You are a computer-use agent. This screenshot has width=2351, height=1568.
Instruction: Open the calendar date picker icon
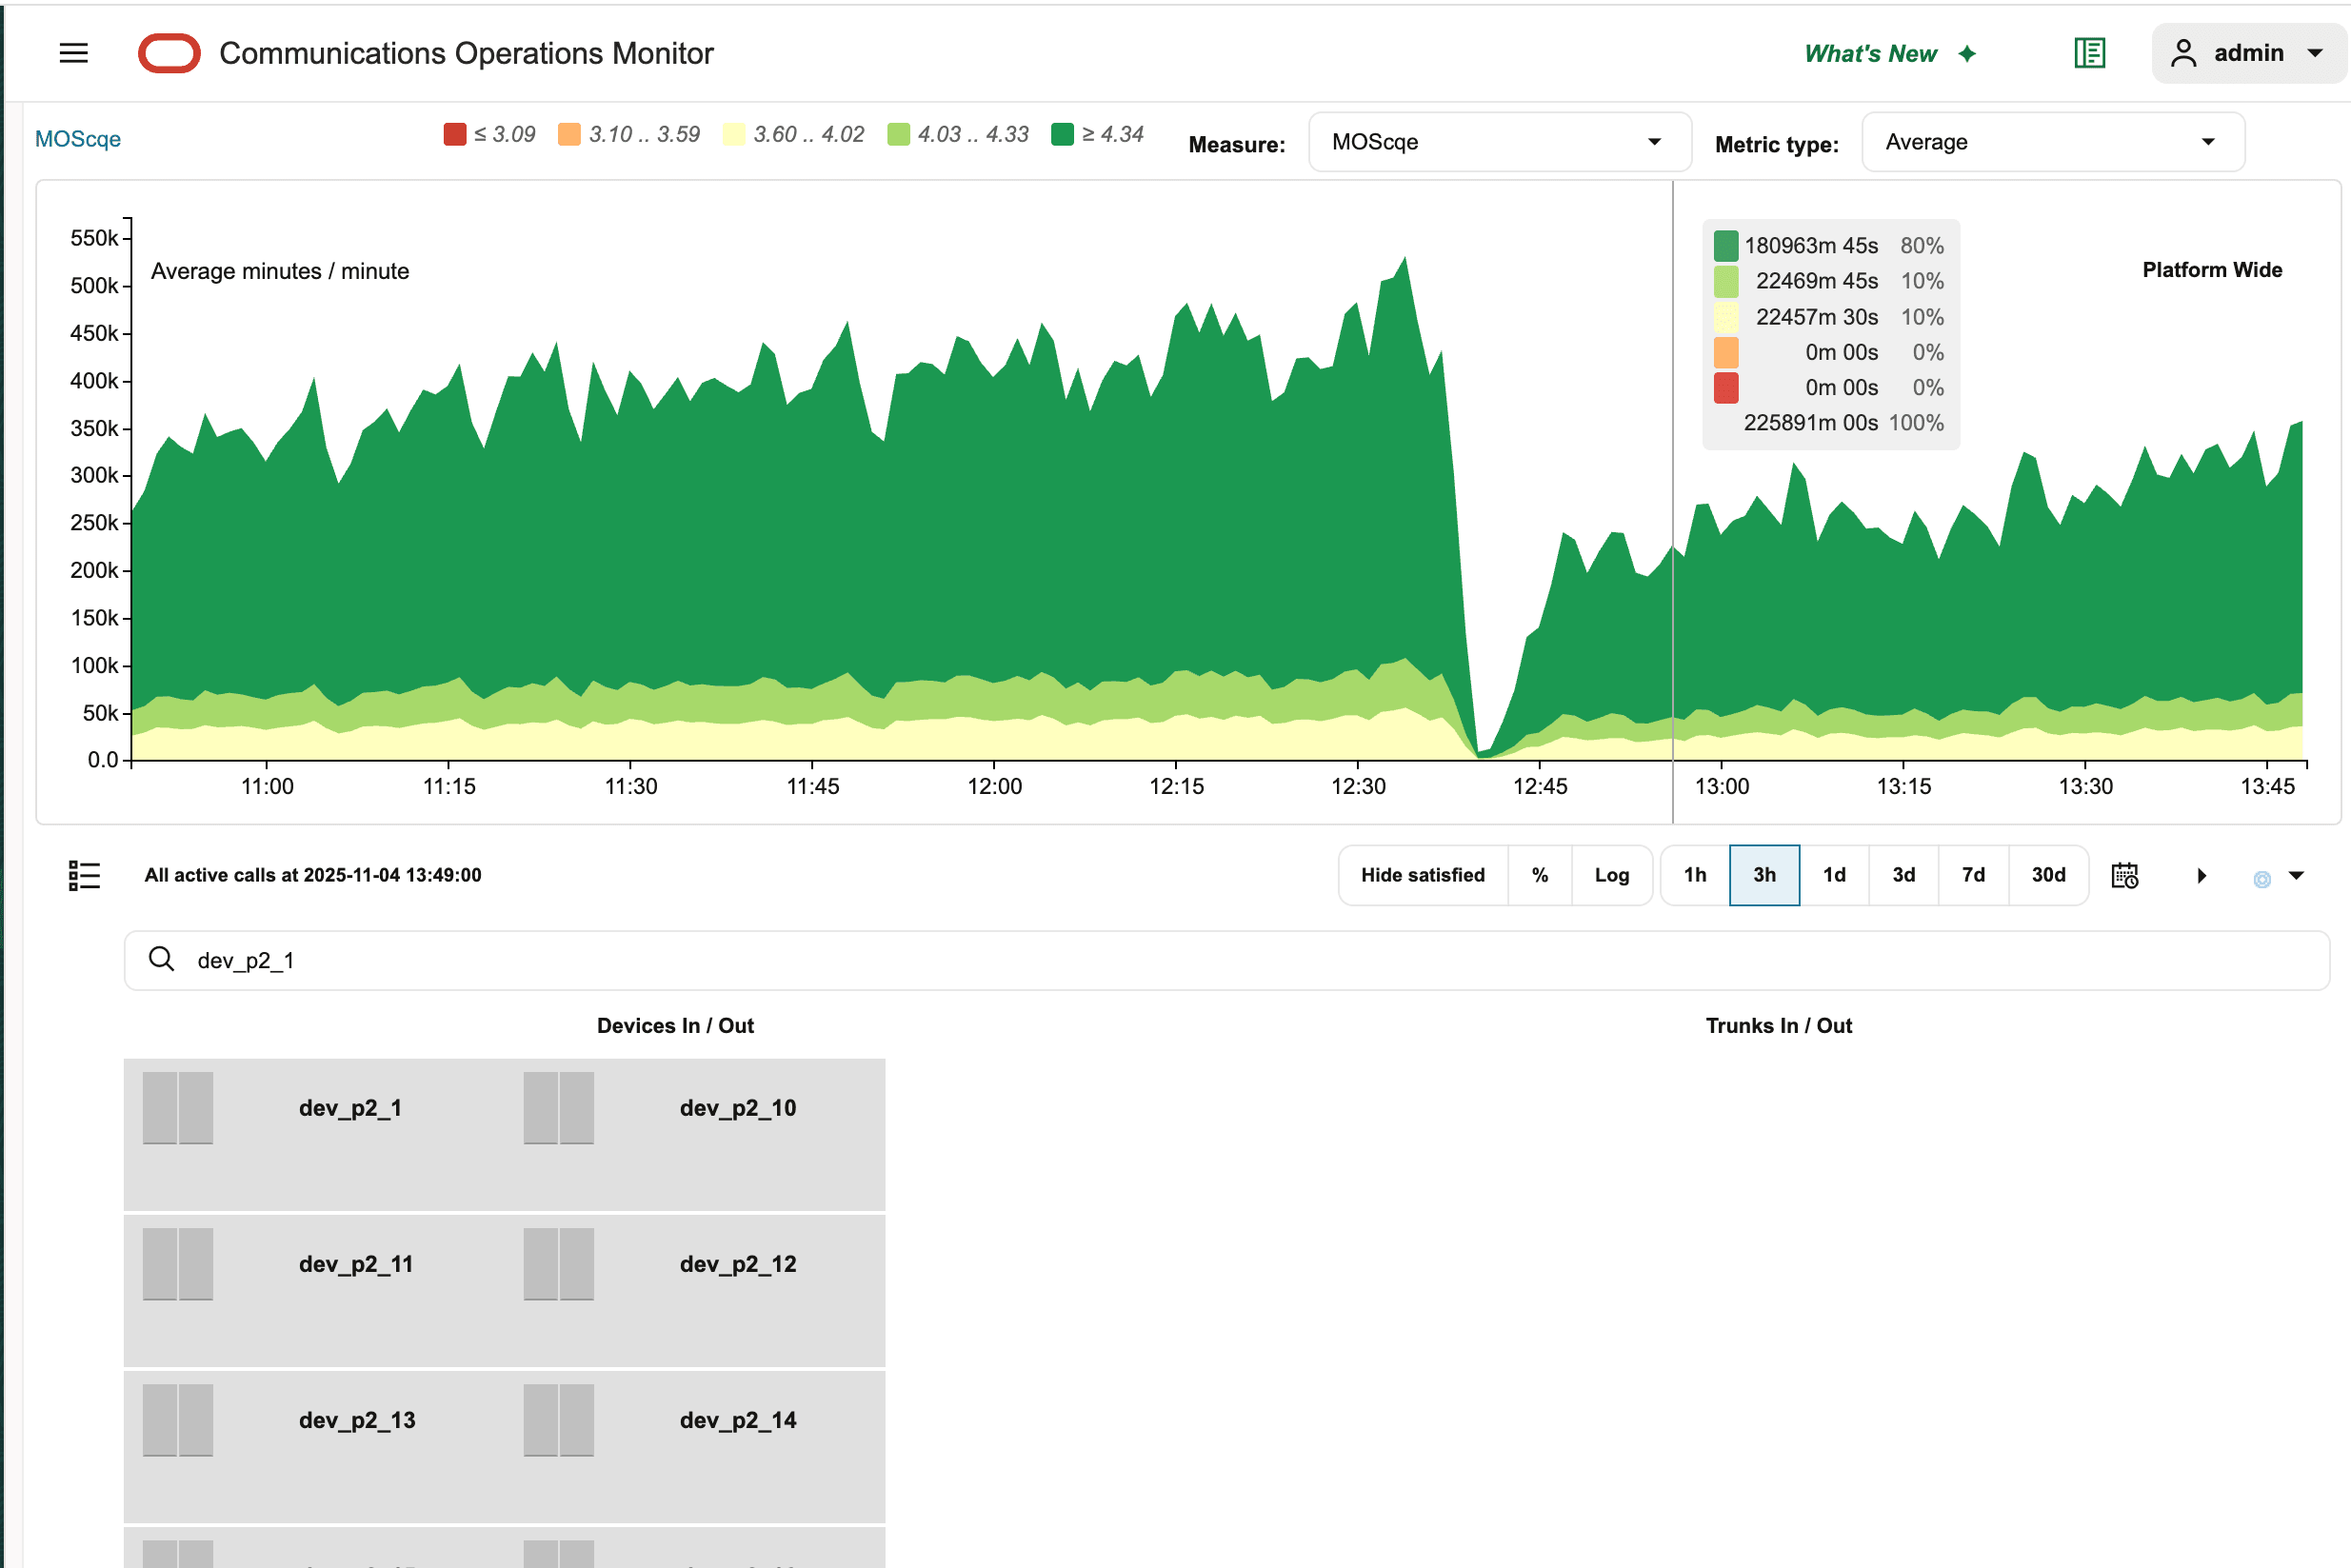(x=2124, y=875)
